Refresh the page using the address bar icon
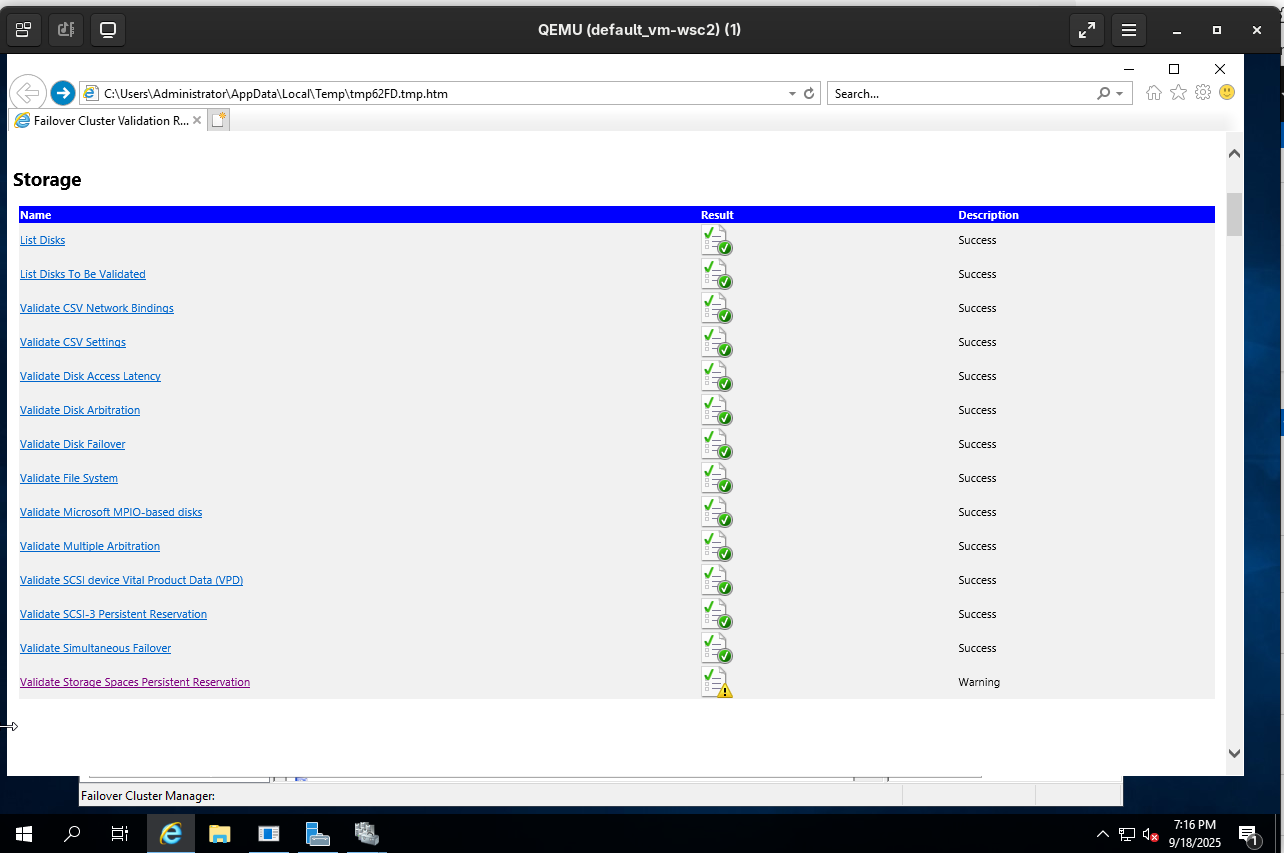Screen dimensions: 1284x853 coord(809,94)
